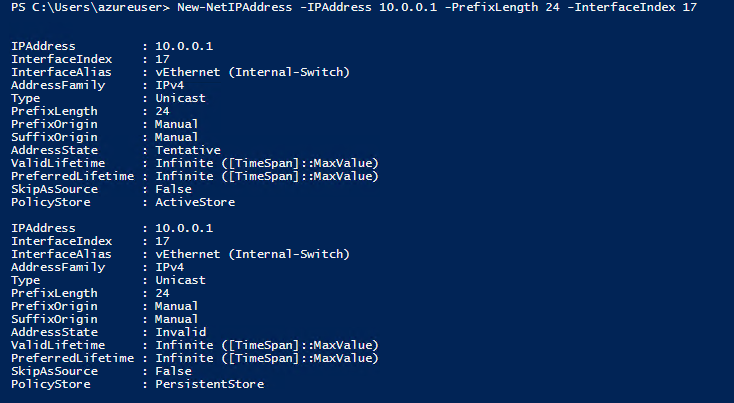Click second vEthernet (Internal-Switch) alias value
The height and width of the screenshot is (403, 734).
(x=252, y=254)
